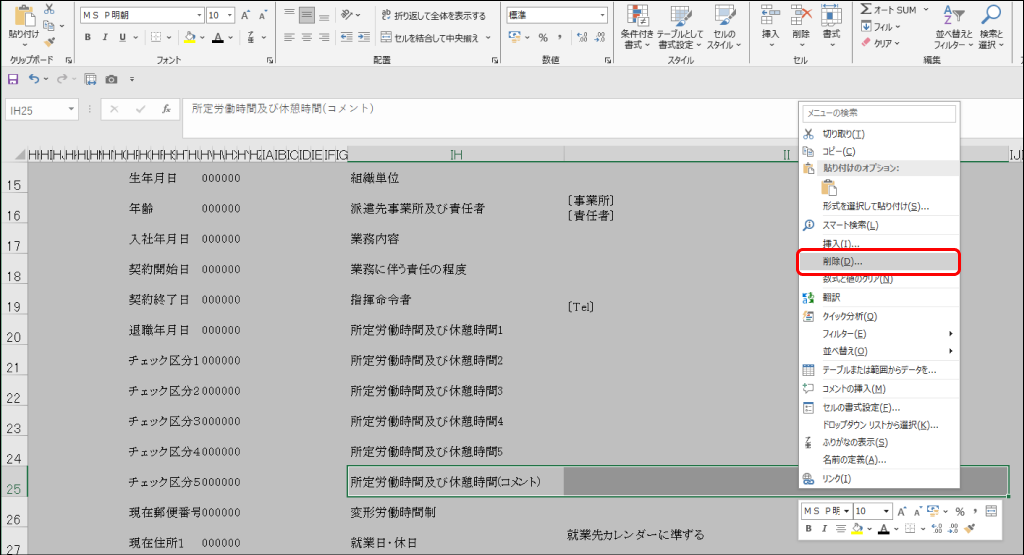Select コピー(C) in the context menu
The width and height of the screenshot is (1024, 555).
(x=879, y=151)
